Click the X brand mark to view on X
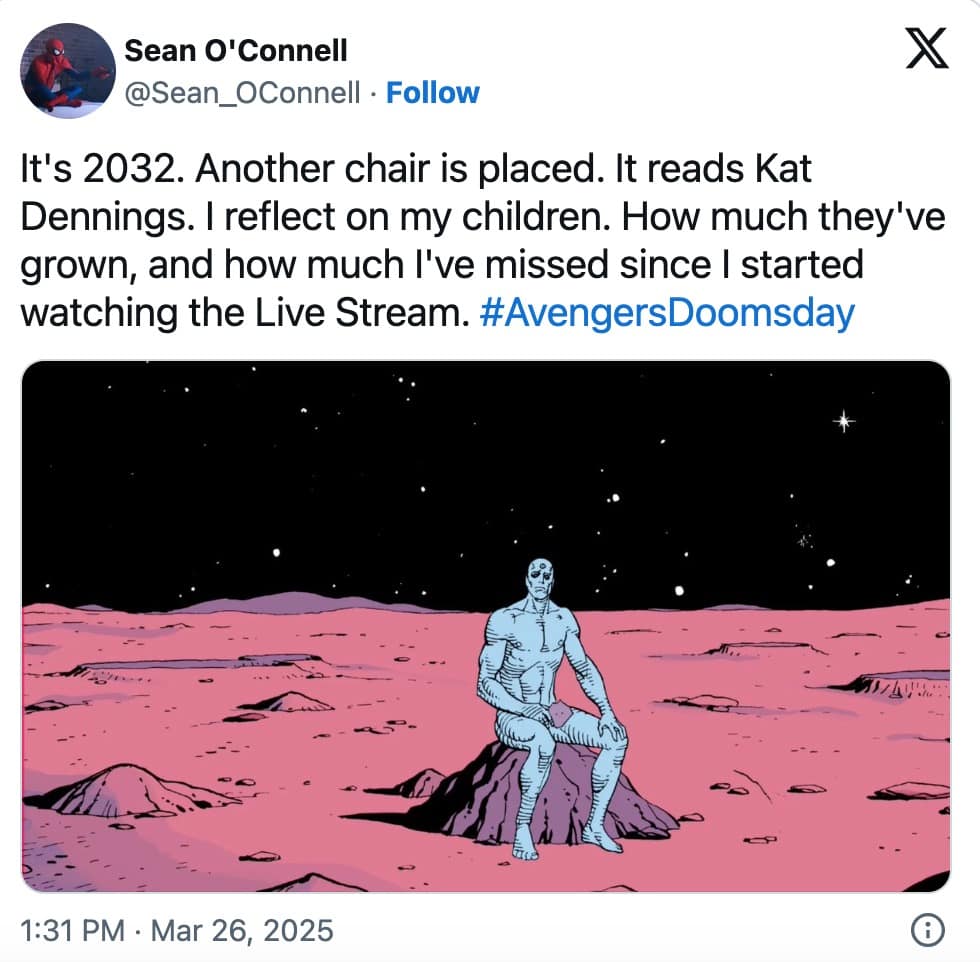980x962 pixels. pos(927,49)
